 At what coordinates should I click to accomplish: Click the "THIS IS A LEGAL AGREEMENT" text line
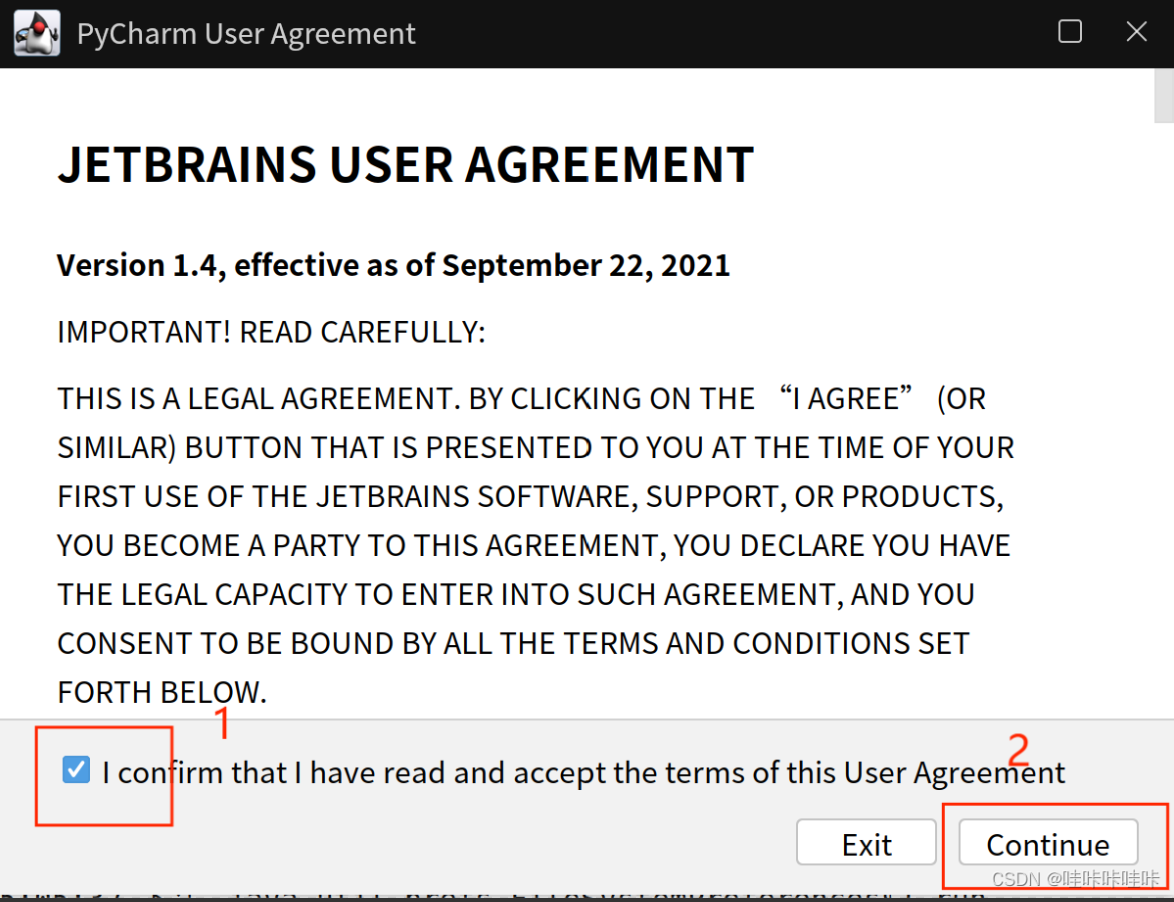[x=521, y=399]
